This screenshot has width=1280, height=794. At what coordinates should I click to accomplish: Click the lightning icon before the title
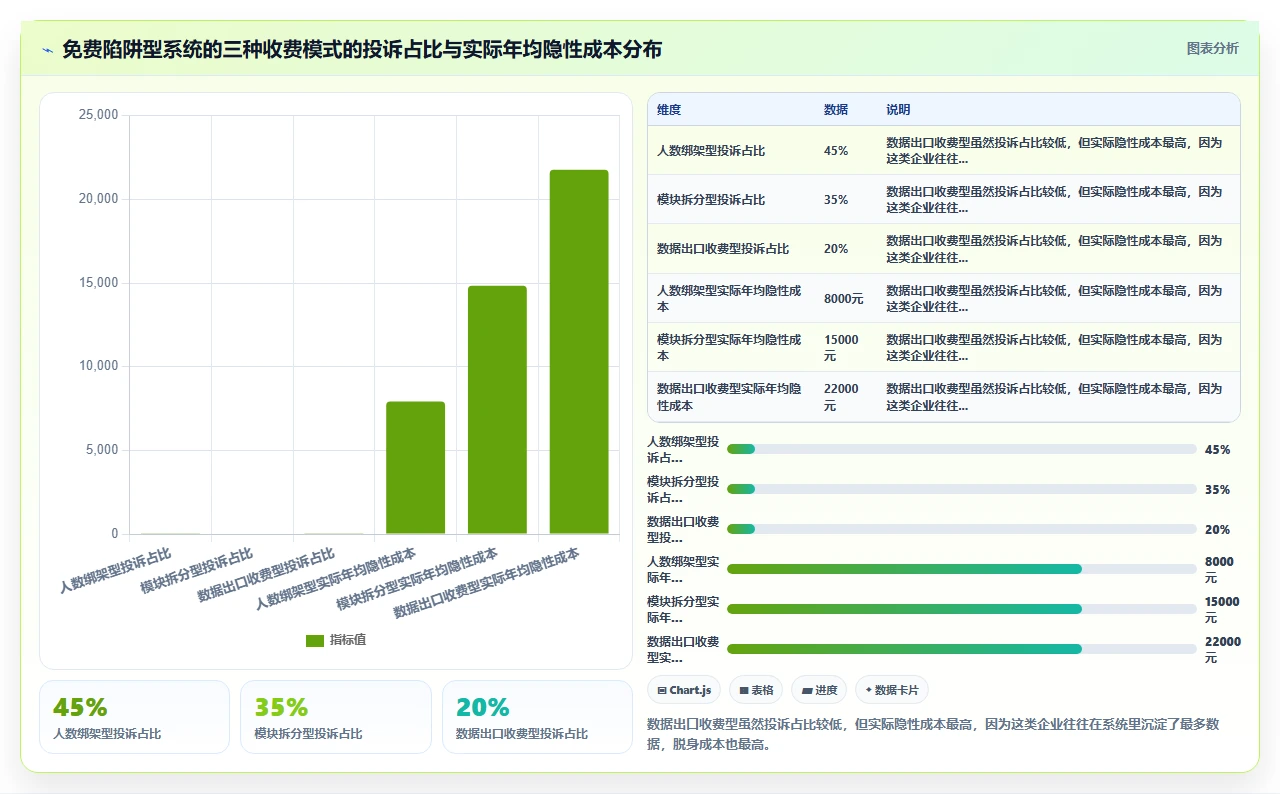coord(47,50)
